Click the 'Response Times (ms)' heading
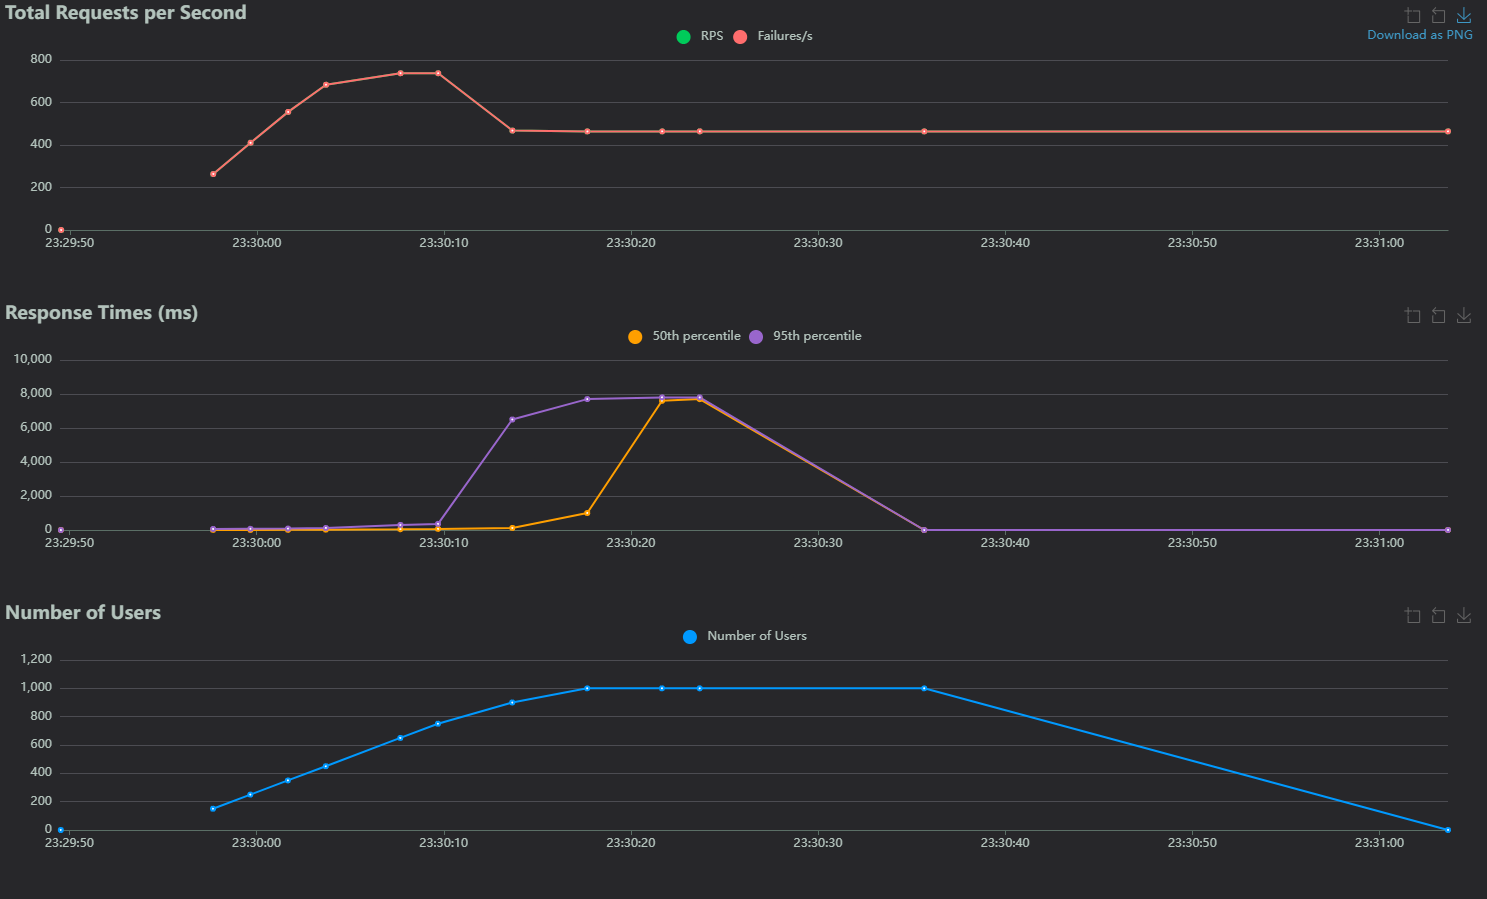Image resolution: width=1487 pixels, height=899 pixels. point(101,313)
